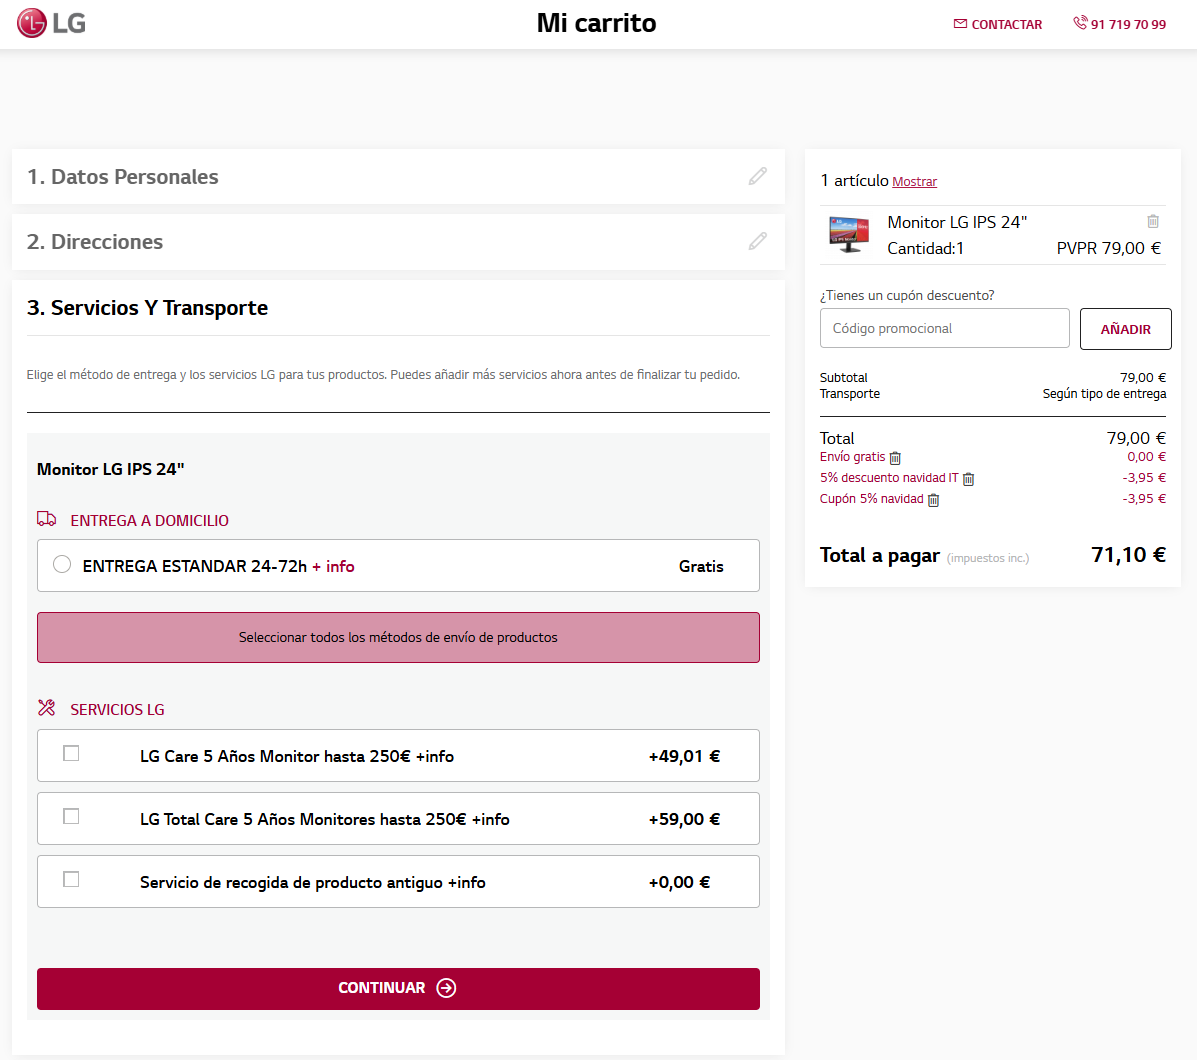Click the +59,00 € price
The width and height of the screenshot is (1197, 1060).
click(684, 820)
